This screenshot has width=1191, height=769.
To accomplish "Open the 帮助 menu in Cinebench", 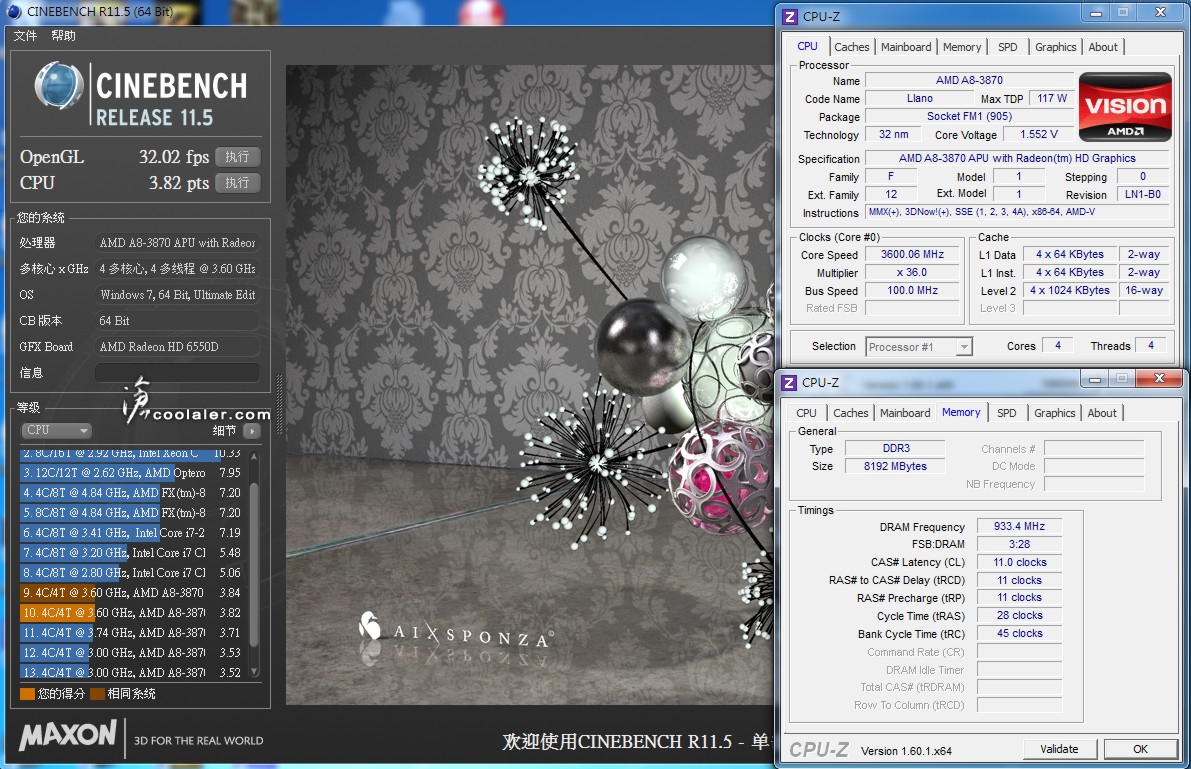I will pos(63,36).
